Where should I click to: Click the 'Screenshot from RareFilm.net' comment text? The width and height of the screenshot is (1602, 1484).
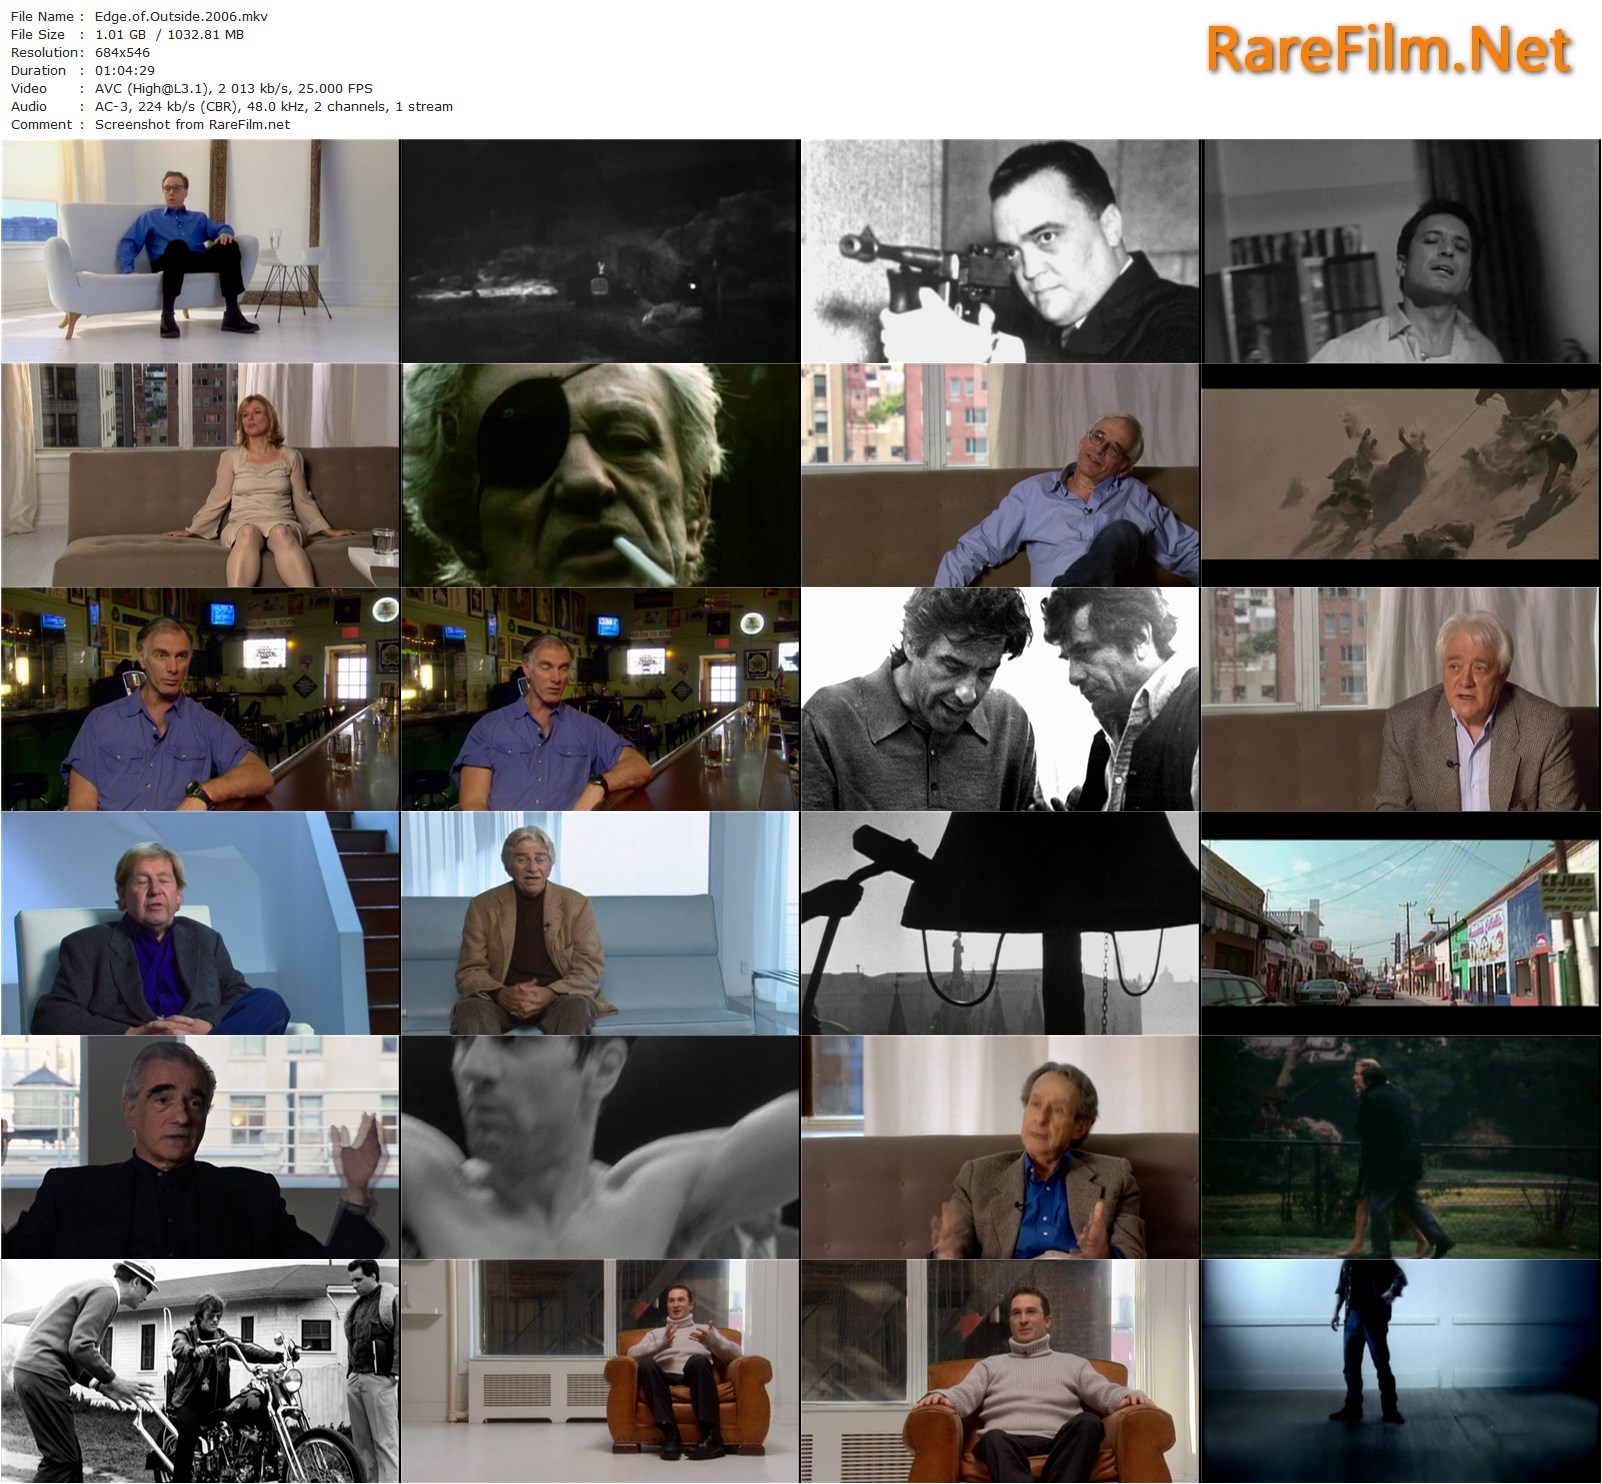[192, 124]
